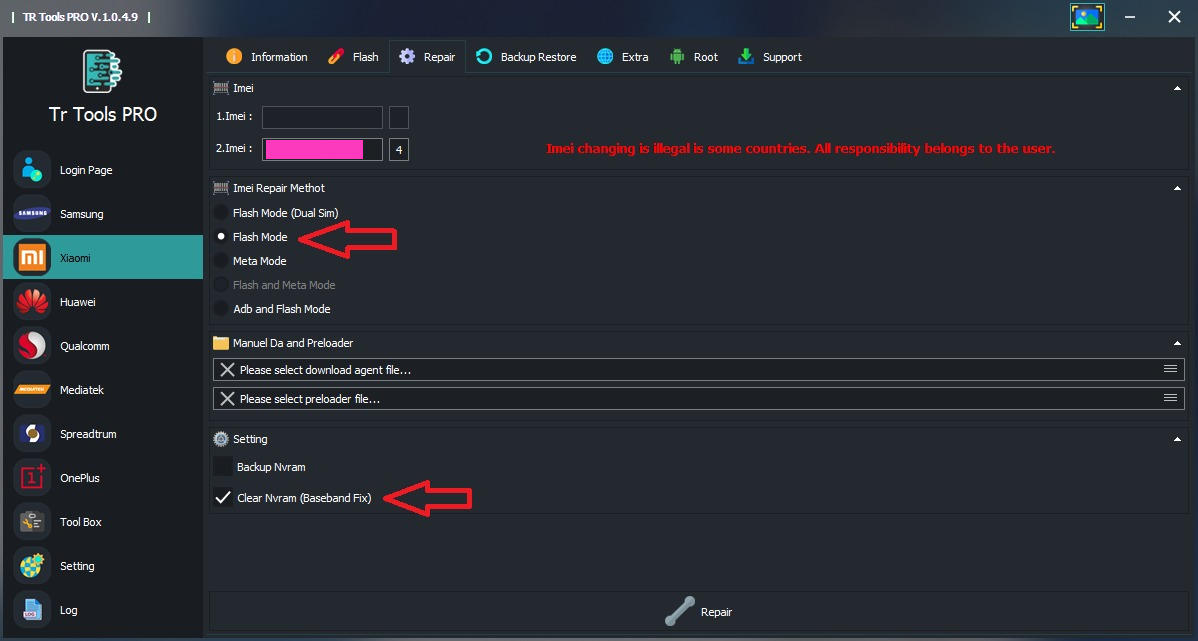Click the 1.Imei input field
The width and height of the screenshot is (1198, 641).
pyautogui.click(x=322, y=117)
